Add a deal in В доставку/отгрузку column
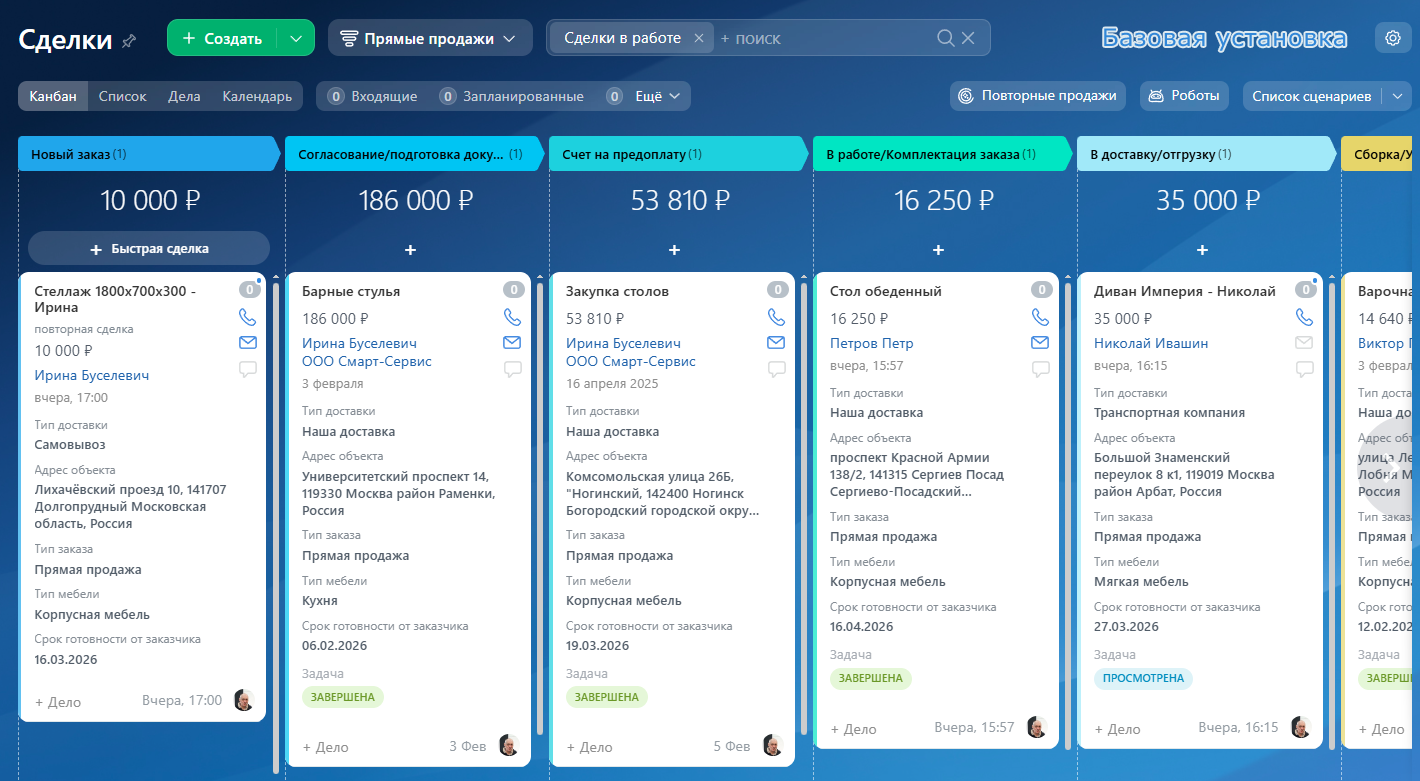Viewport: 1420px width, 781px height. 1202,249
